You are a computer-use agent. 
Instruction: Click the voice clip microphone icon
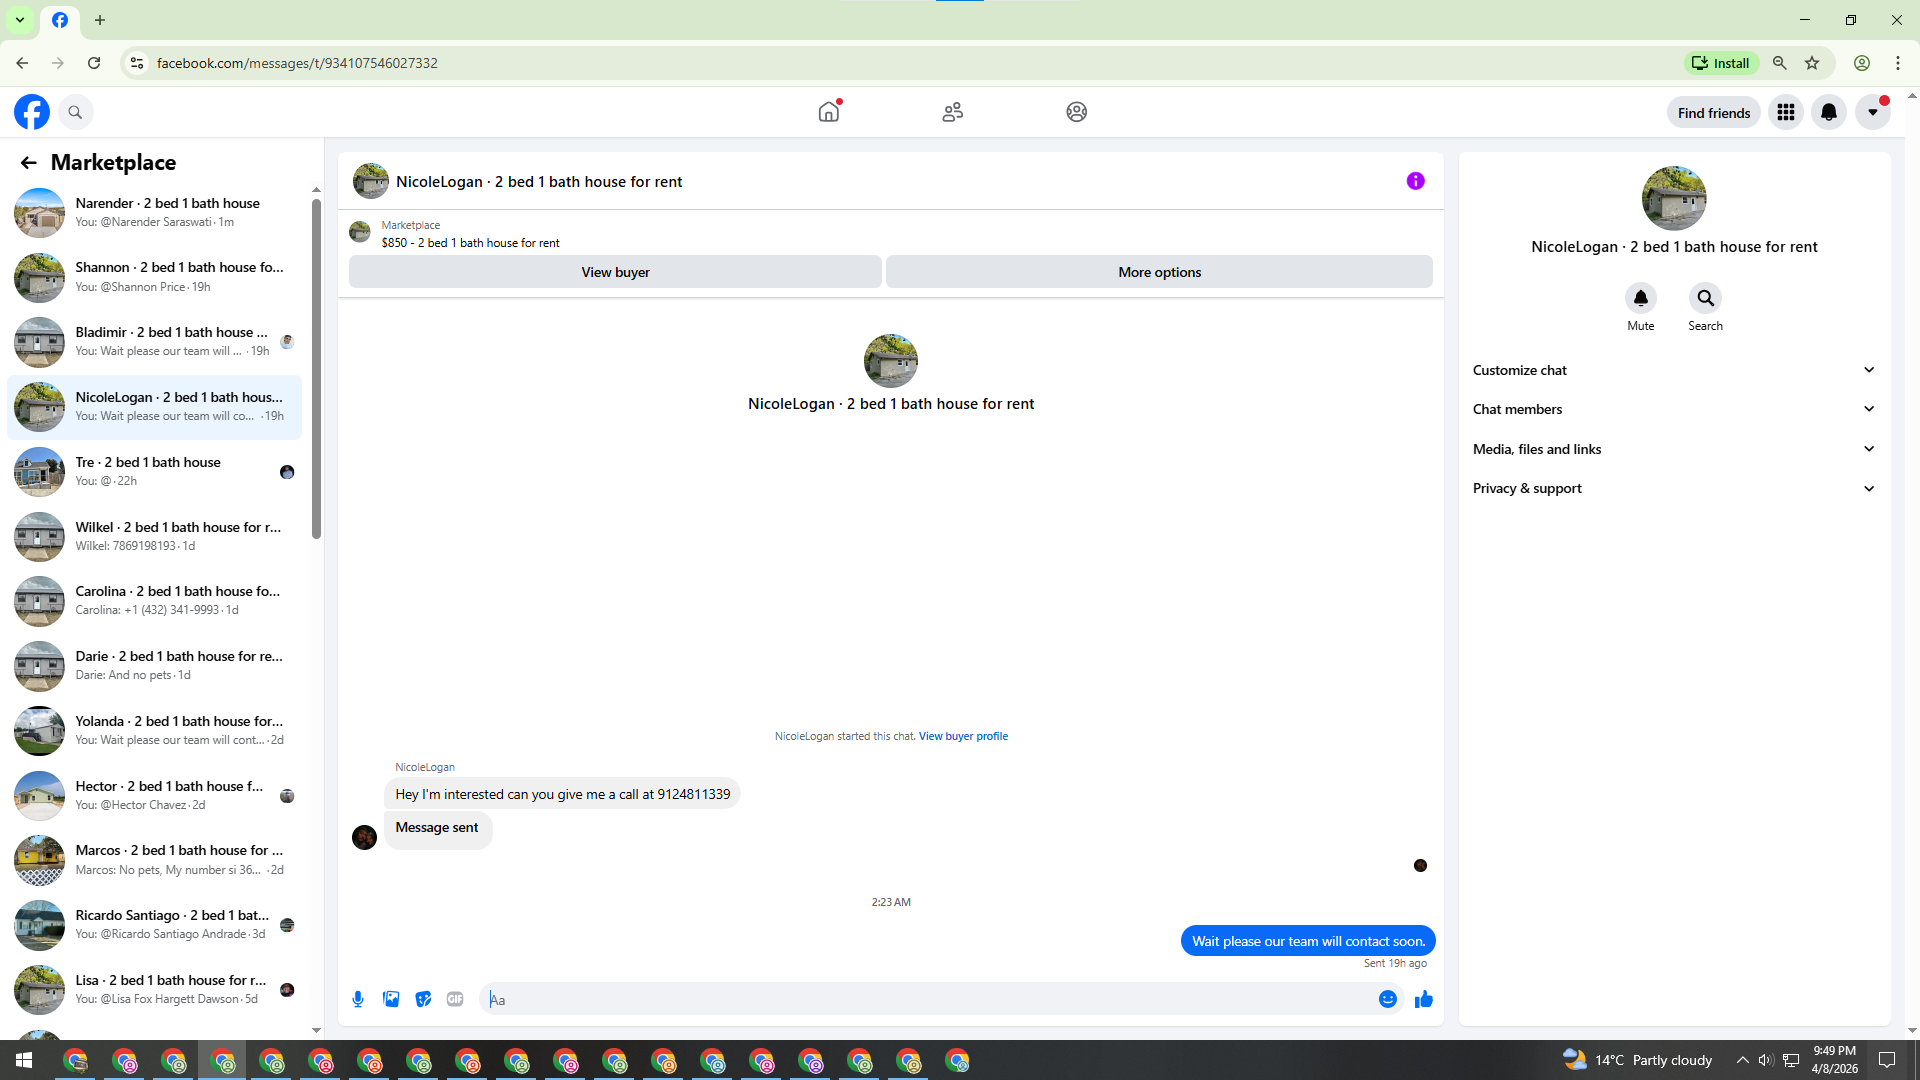pos(358,999)
